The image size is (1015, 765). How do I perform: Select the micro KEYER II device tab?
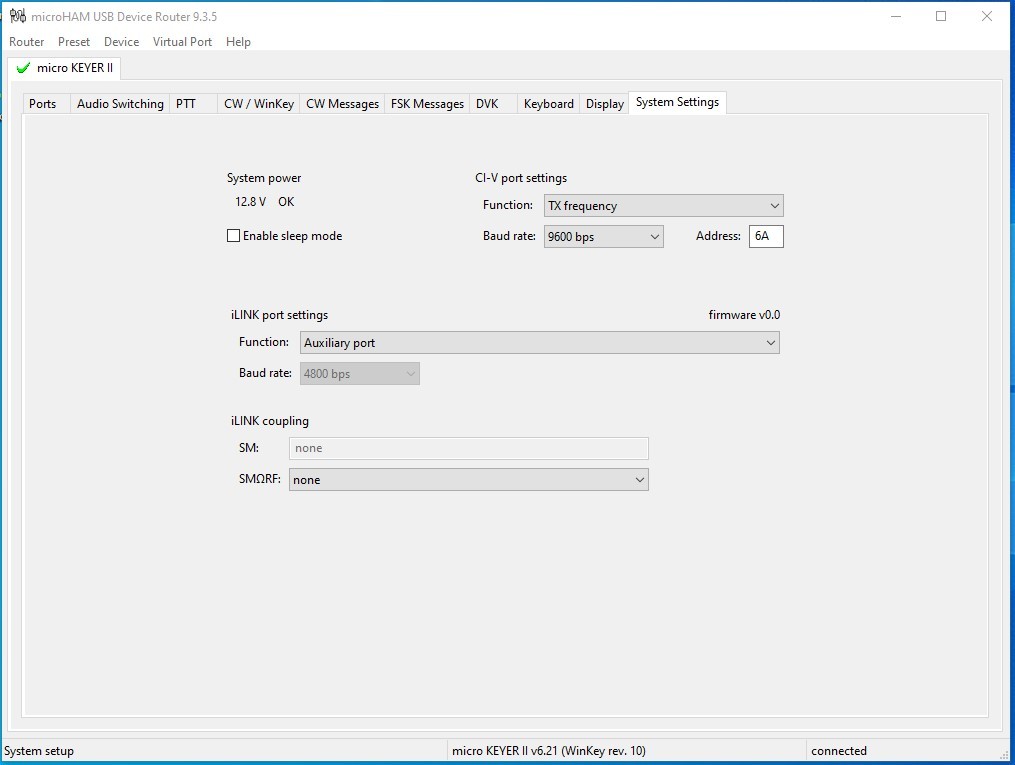pos(65,68)
